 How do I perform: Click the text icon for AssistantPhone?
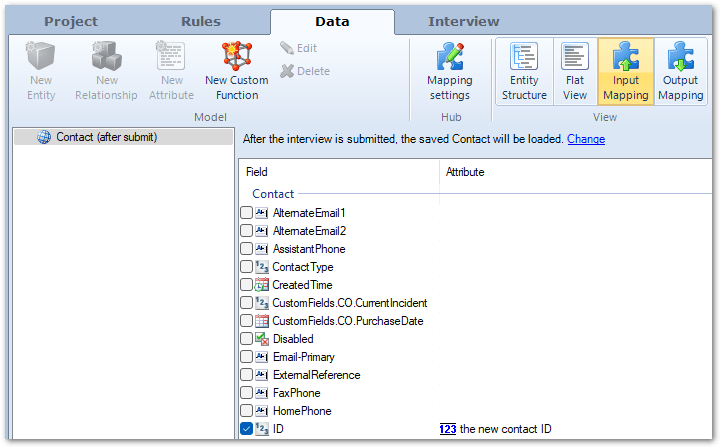tap(262, 249)
